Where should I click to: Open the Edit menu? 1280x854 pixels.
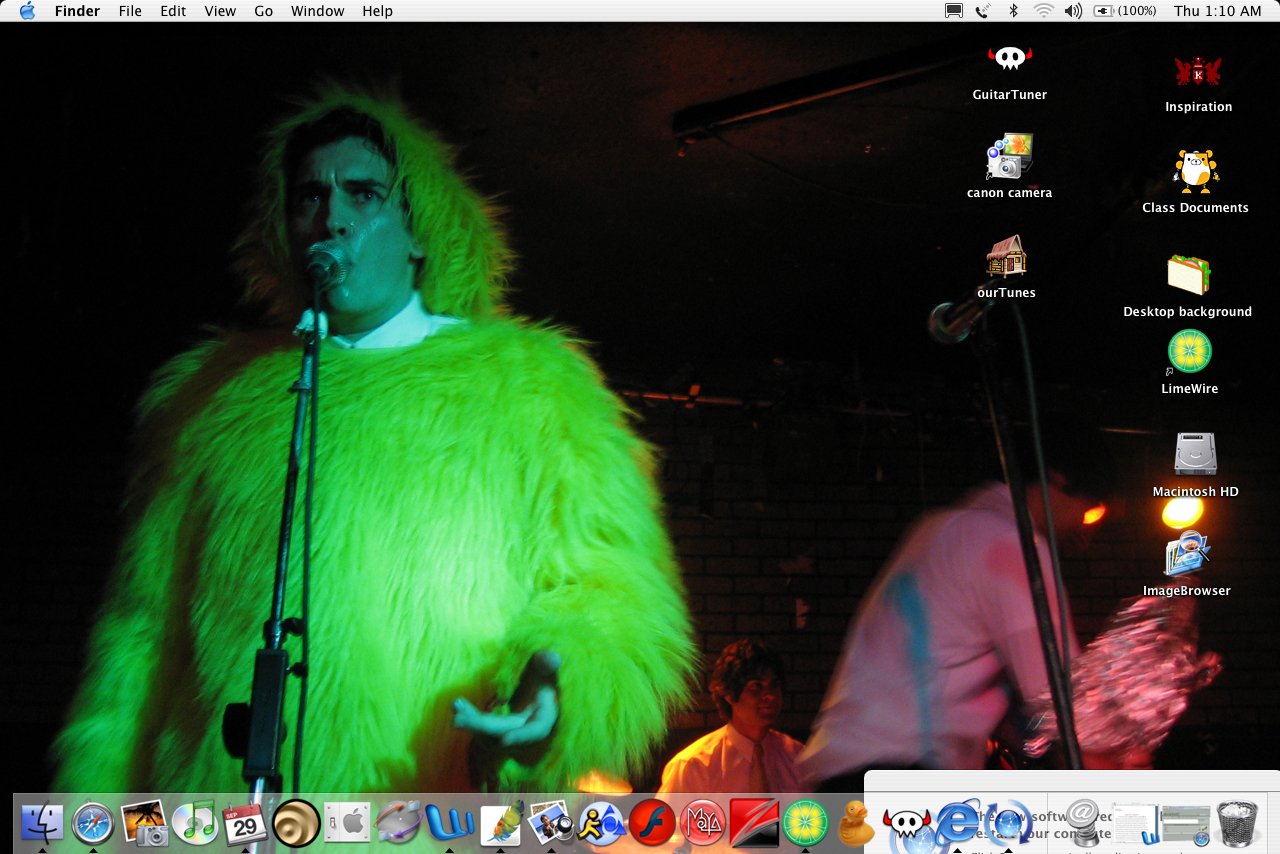(x=173, y=11)
